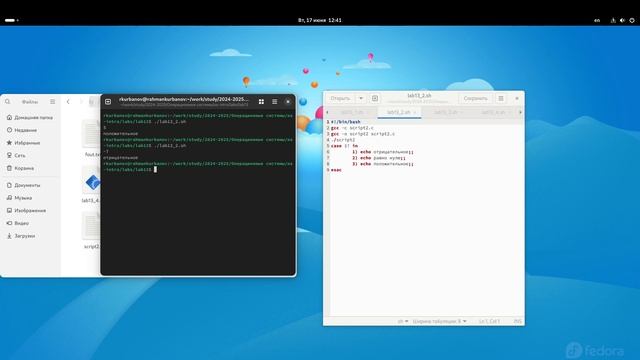Select the blue lab13_4 file icon

(93, 182)
